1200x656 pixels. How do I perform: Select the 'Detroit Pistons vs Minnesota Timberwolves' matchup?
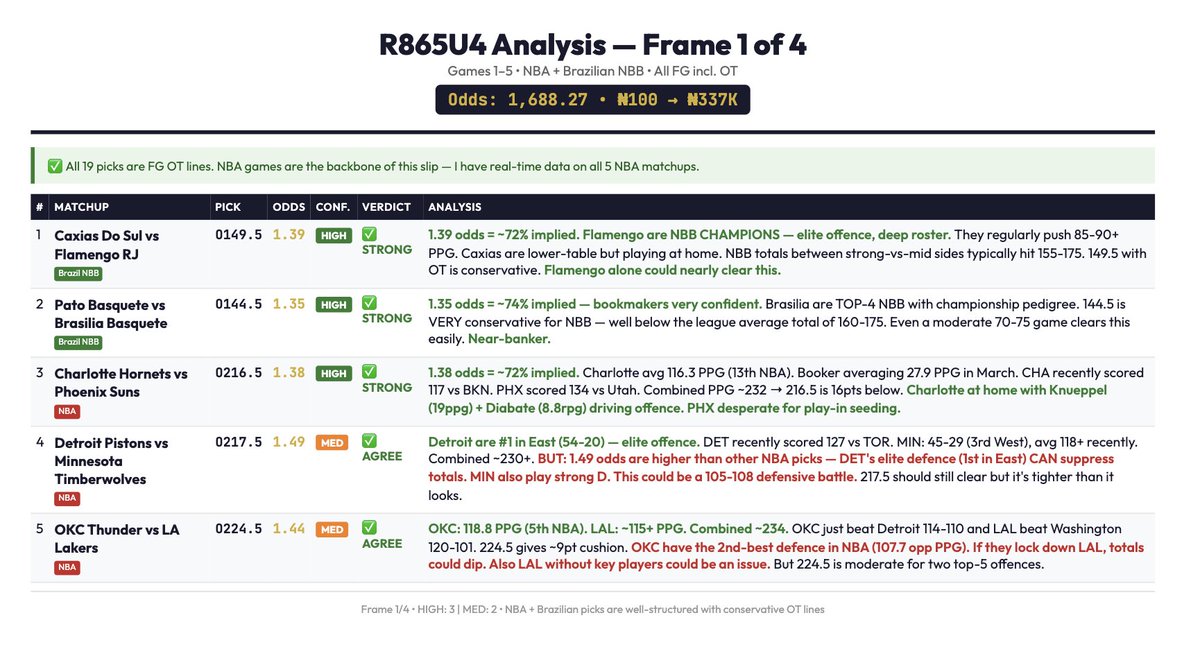click(x=112, y=461)
